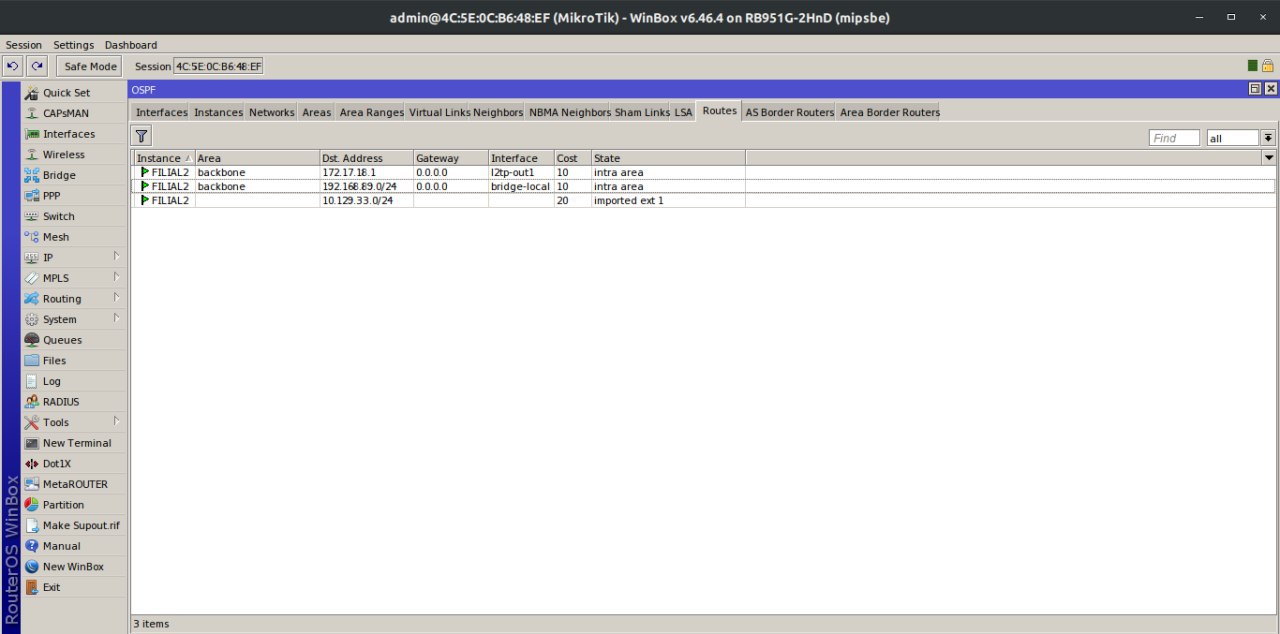Switch to the AS Border Routers tab
Image resolution: width=1280 pixels, height=634 pixels.
click(789, 112)
